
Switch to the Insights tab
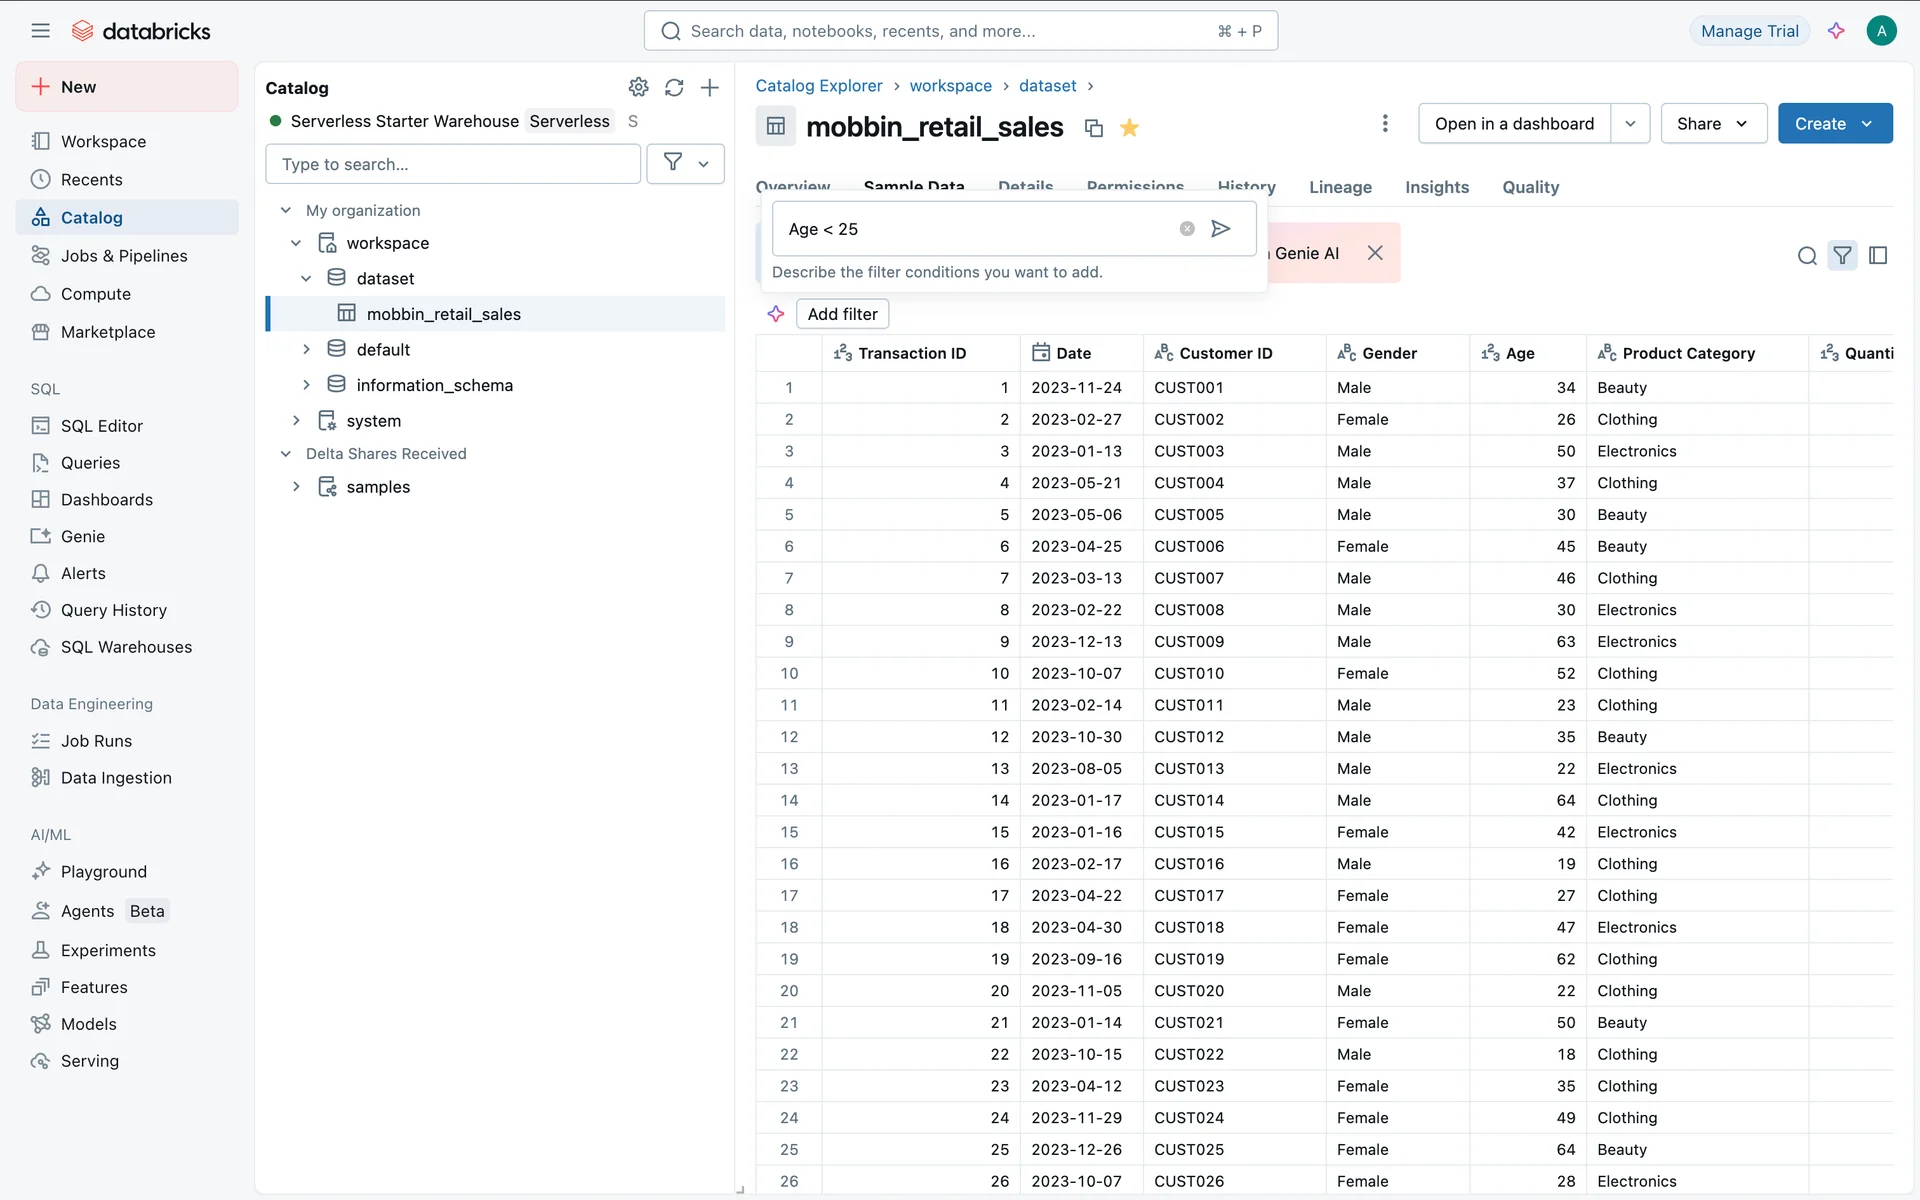click(1436, 187)
